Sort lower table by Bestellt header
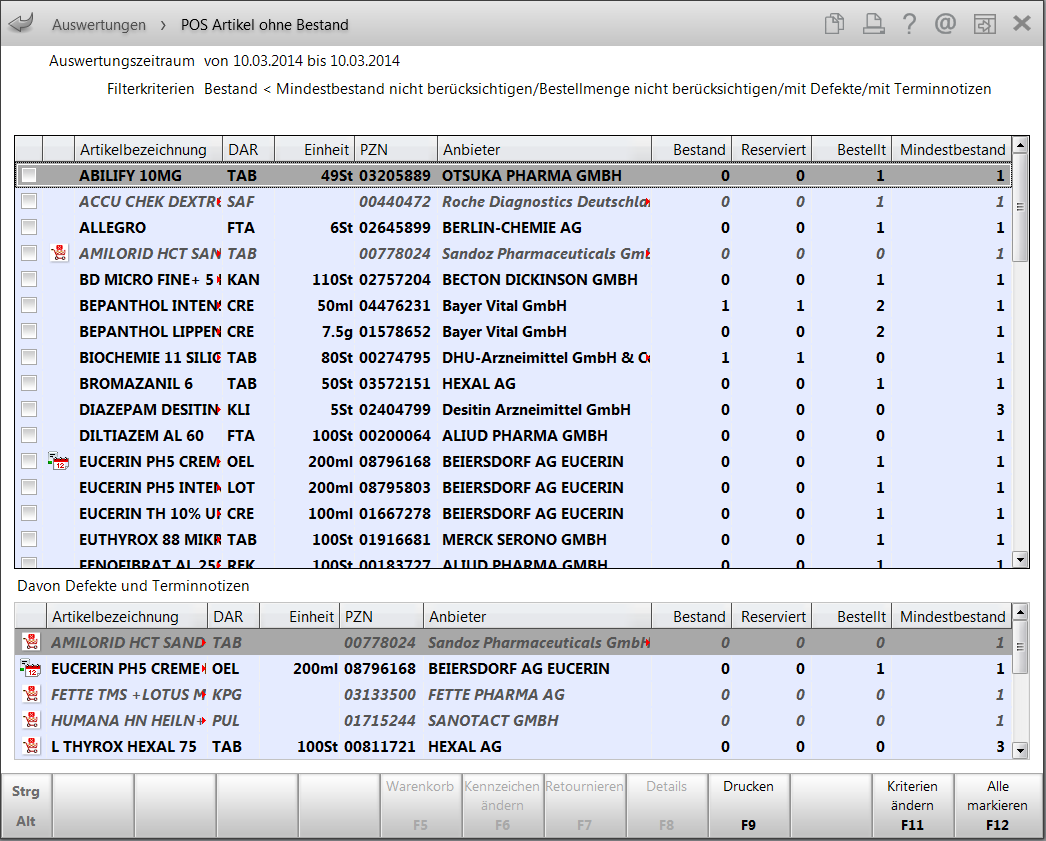Image resolution: width=1046 pixels, height=841 pixels. 852,616
